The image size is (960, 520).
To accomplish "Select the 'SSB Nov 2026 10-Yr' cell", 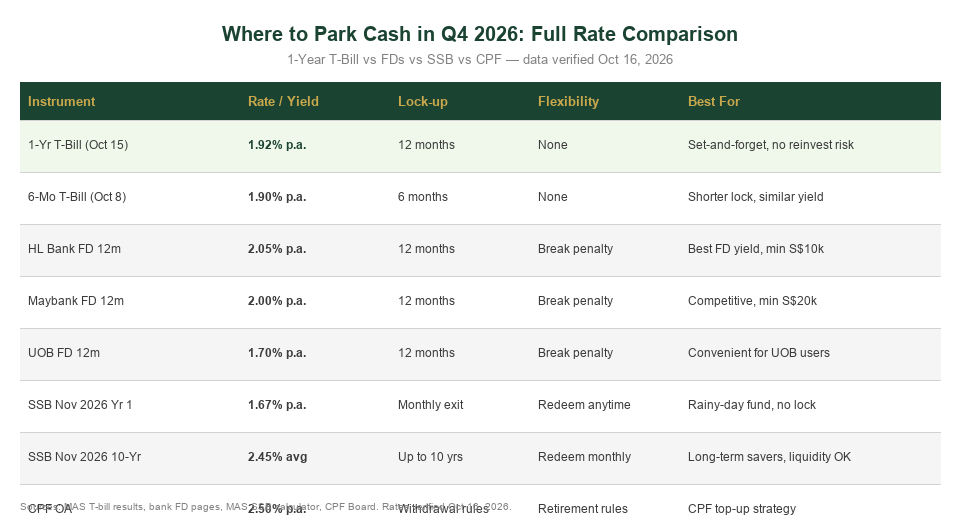I will pyautogui.click(x=84, y=458).
